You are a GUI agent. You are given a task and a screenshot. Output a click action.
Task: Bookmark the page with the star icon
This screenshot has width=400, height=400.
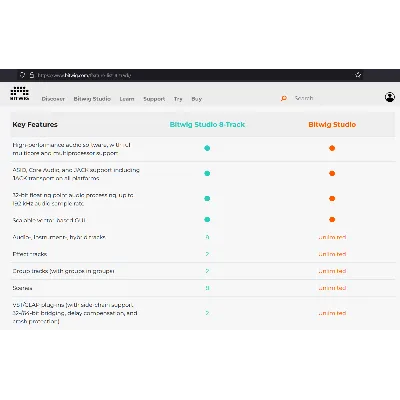pyautogui.click(x=358, y=75)
